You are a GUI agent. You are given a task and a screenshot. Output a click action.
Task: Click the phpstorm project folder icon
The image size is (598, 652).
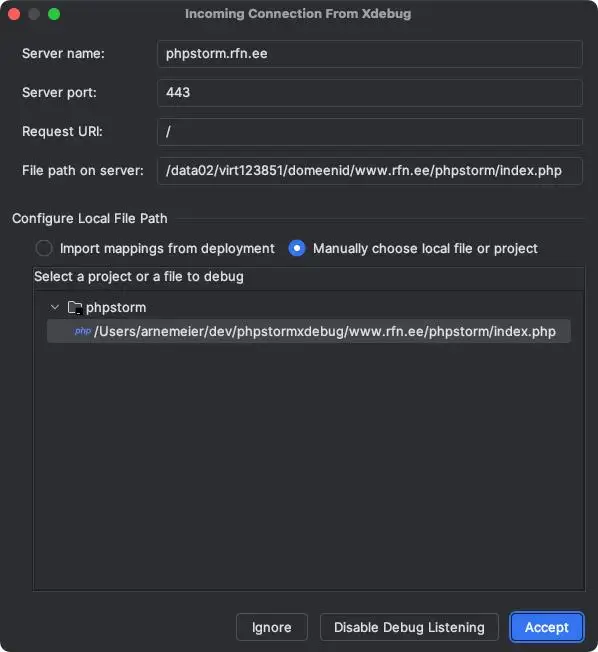(x=75, y=308)
